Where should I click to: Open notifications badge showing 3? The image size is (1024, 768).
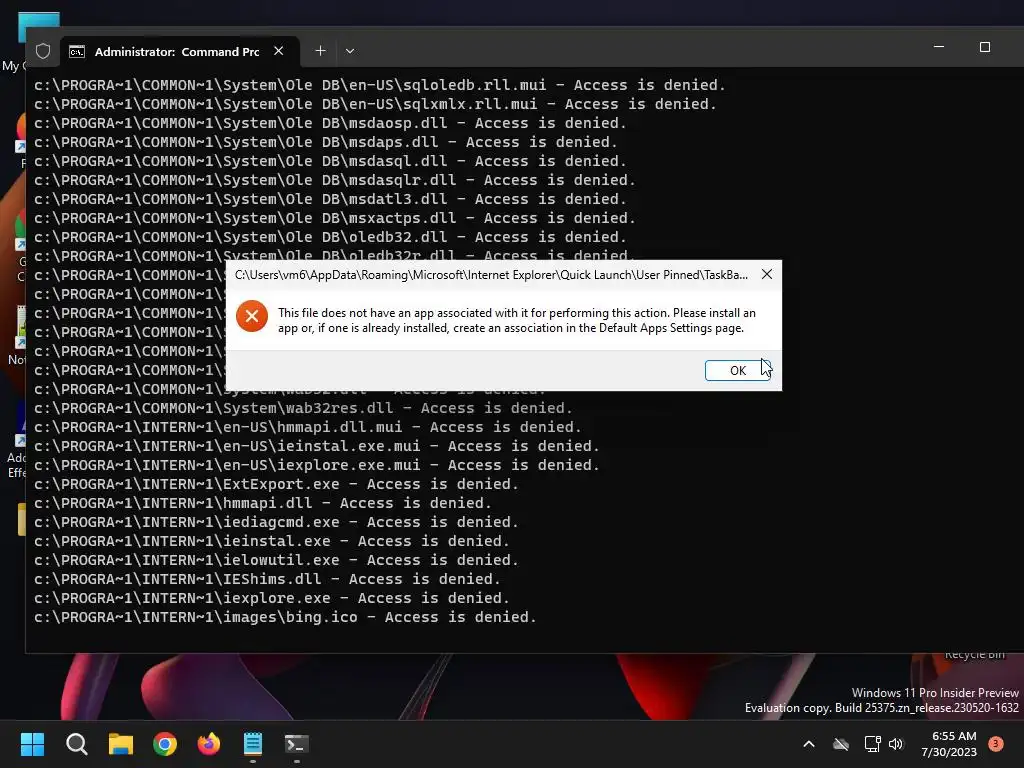click(x=996, y=744)
